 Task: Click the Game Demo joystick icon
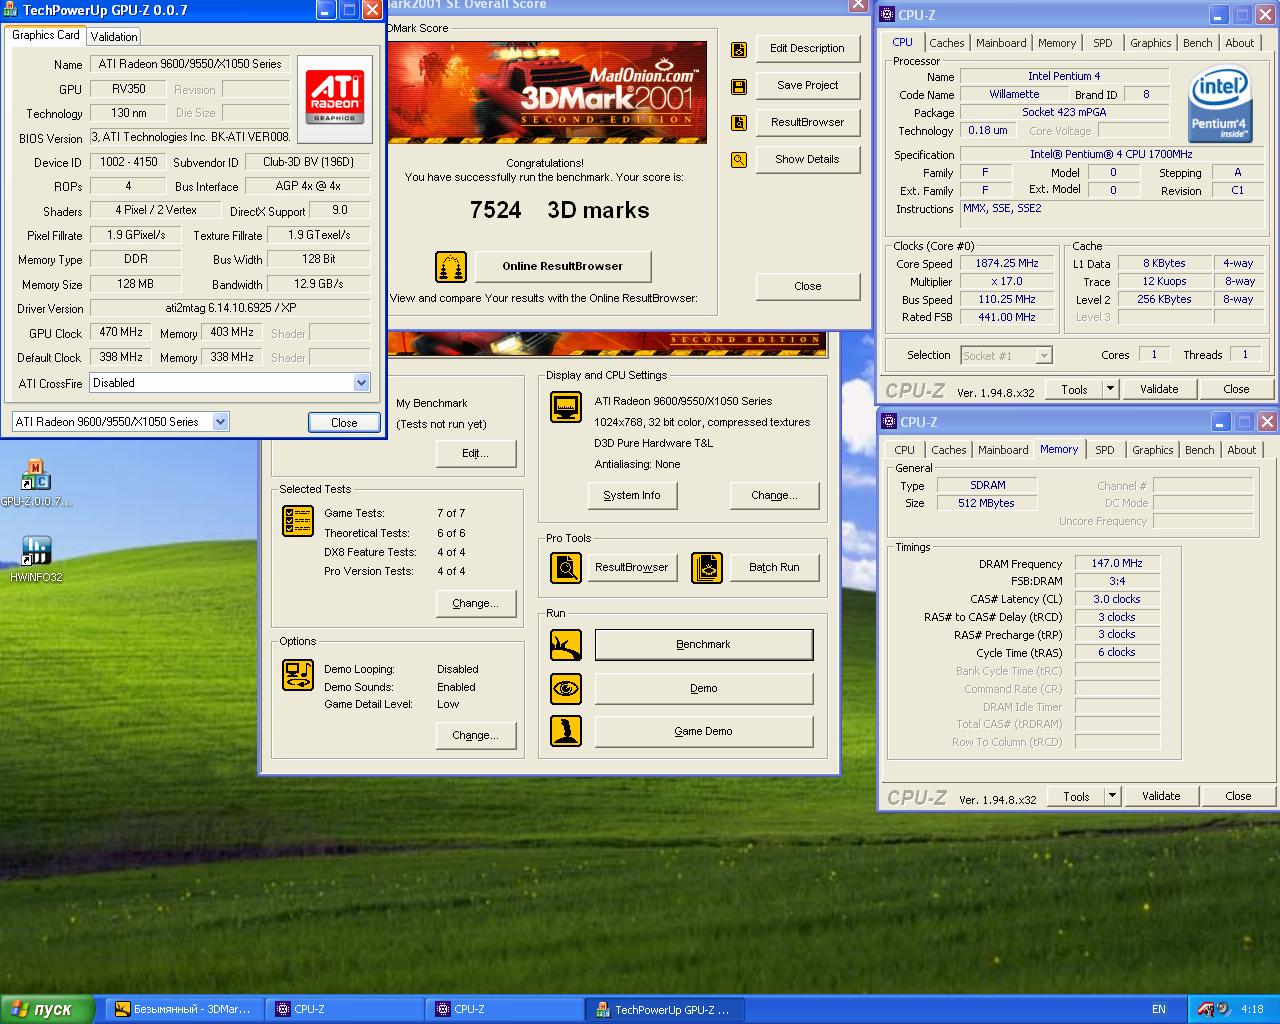pos(566,731)
